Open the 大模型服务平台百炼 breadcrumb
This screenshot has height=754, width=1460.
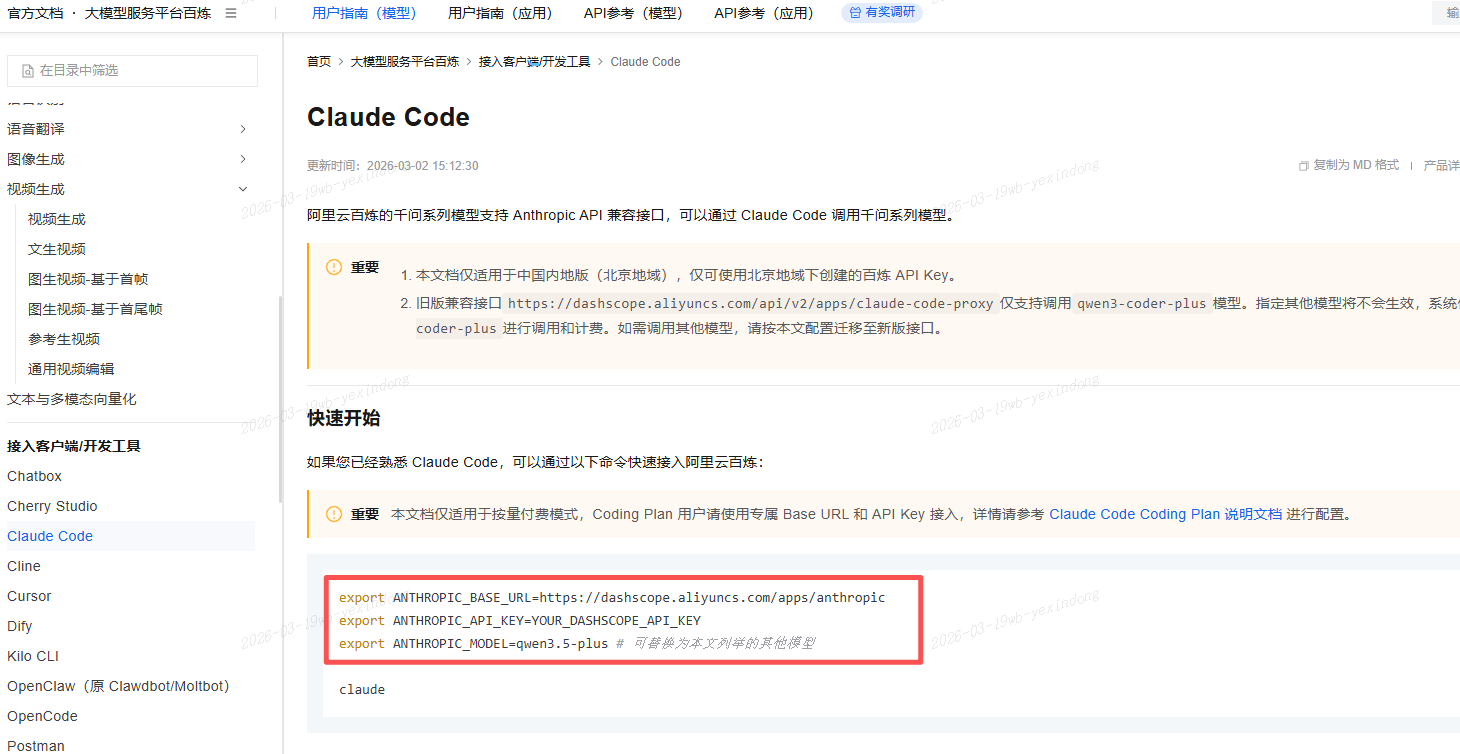pyautogui.click(x=404, y=62)
